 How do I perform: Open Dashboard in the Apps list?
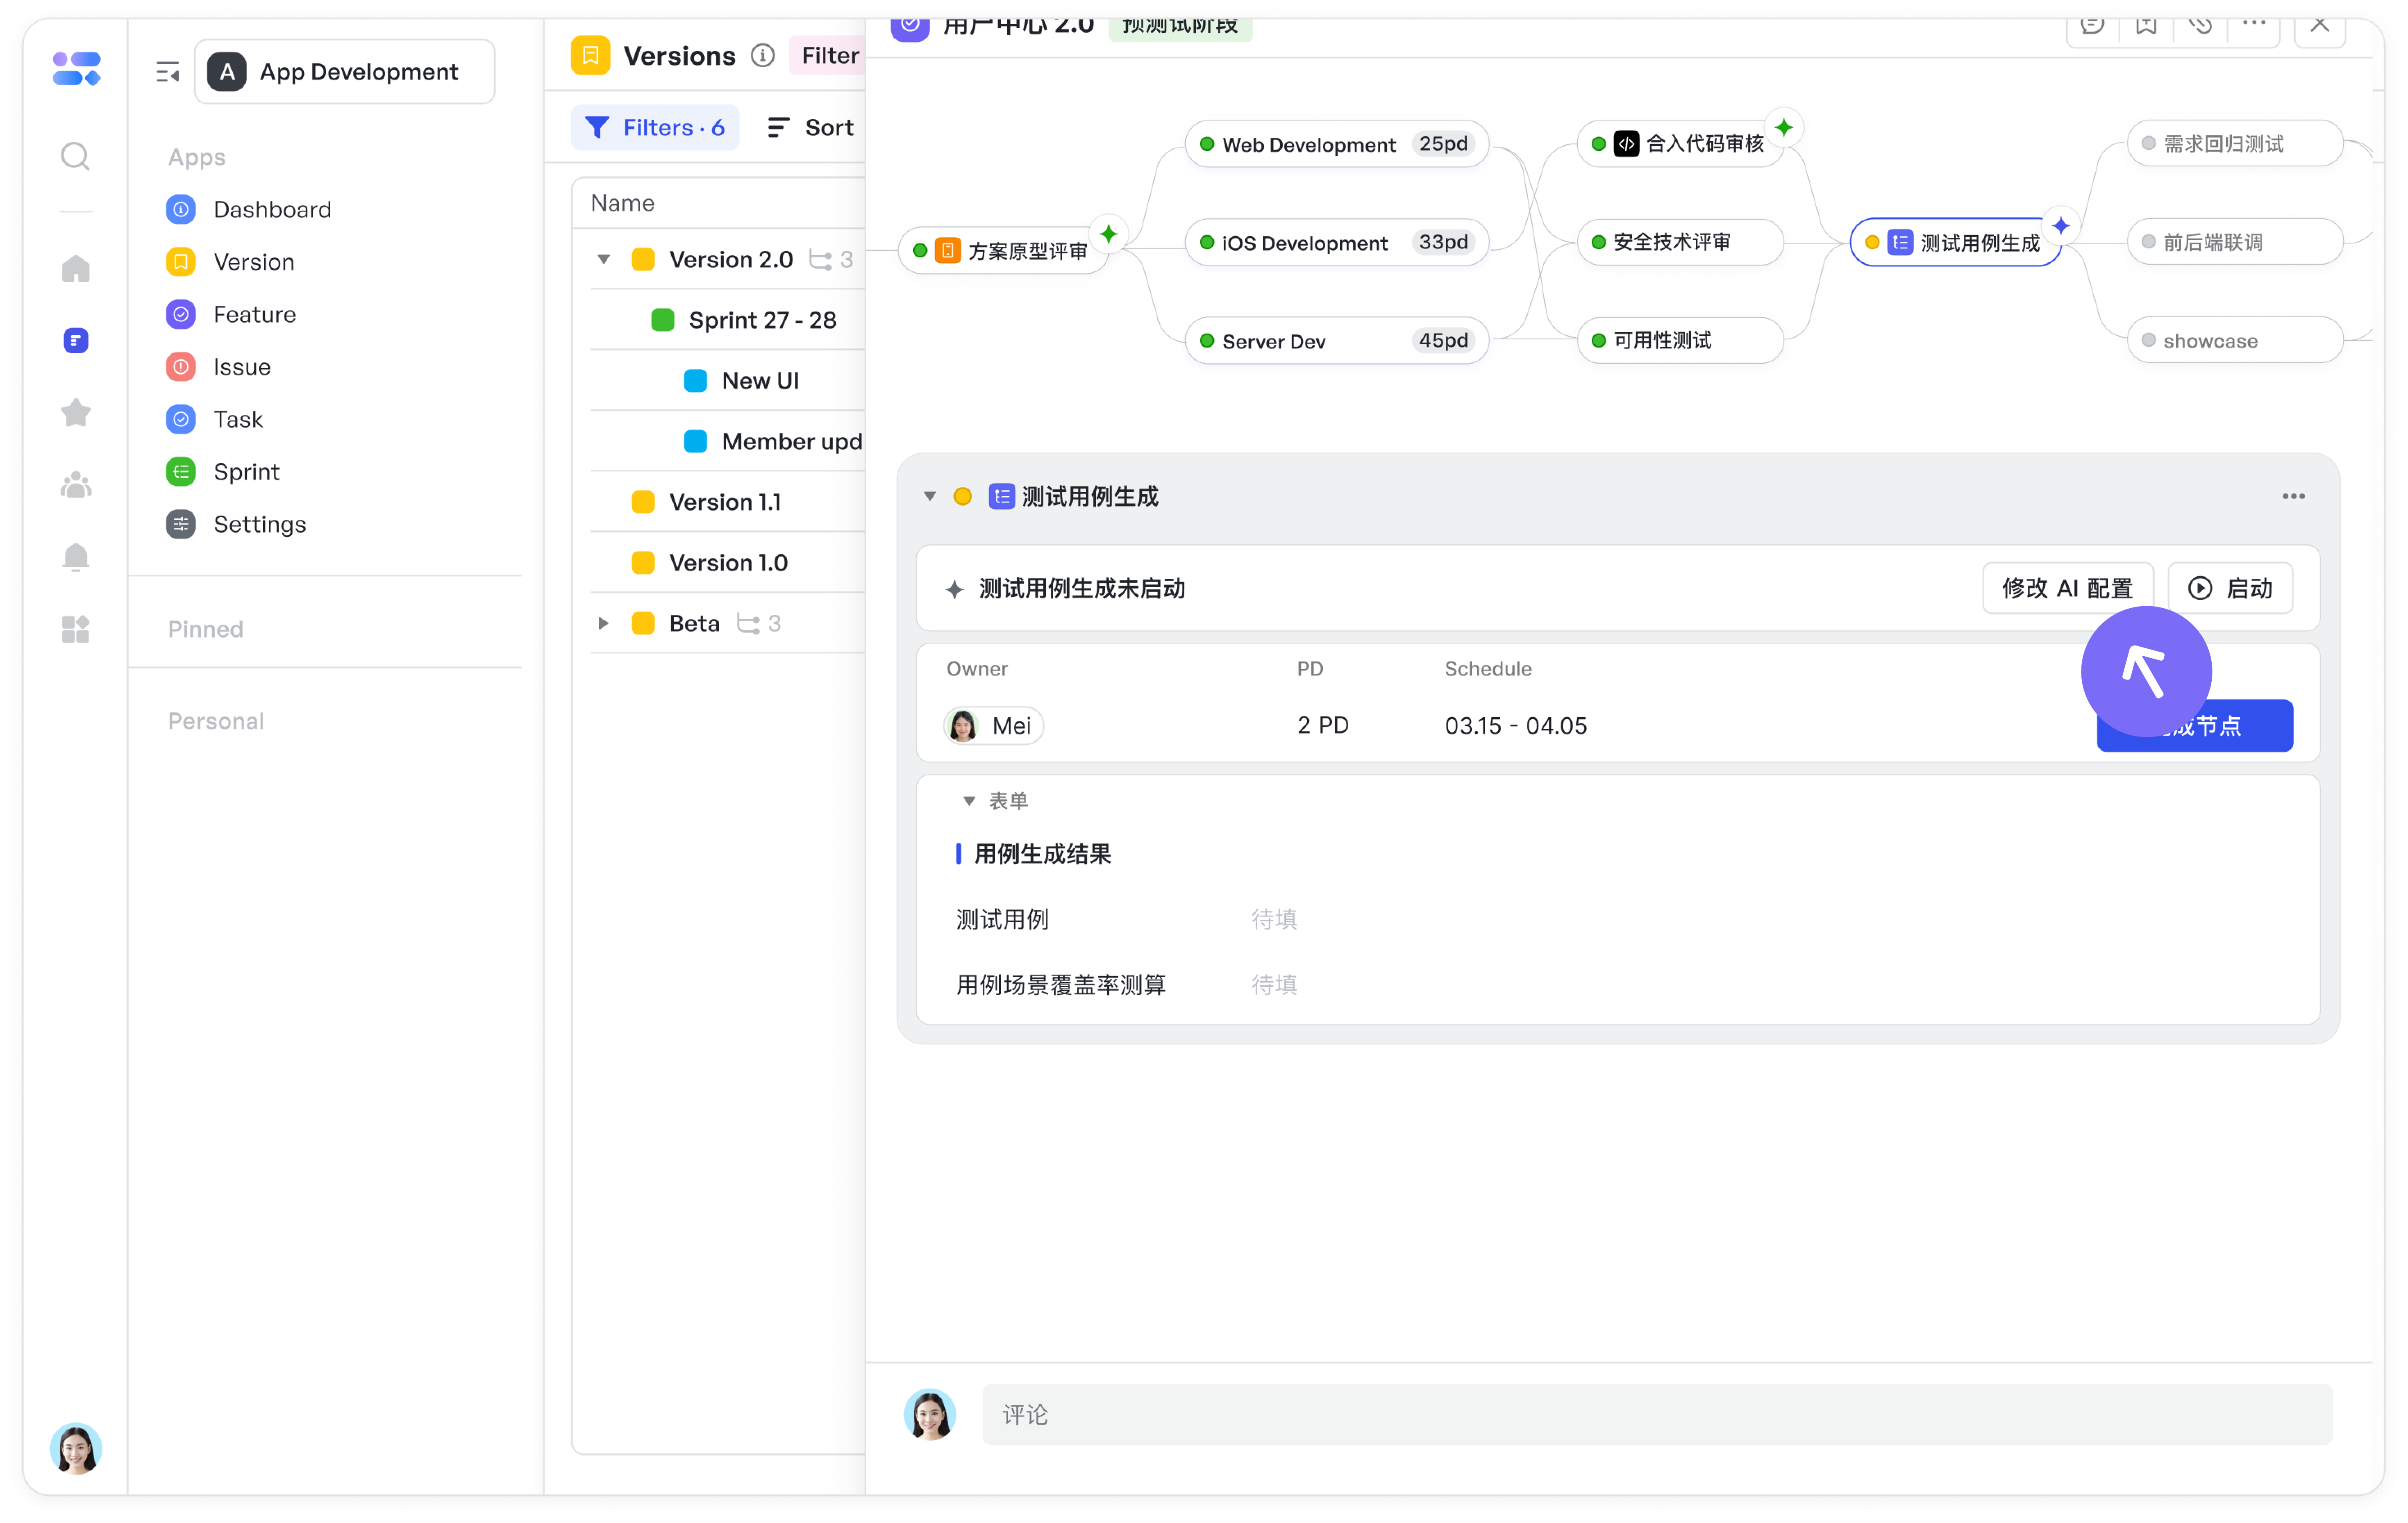click(x=249, y=210)
